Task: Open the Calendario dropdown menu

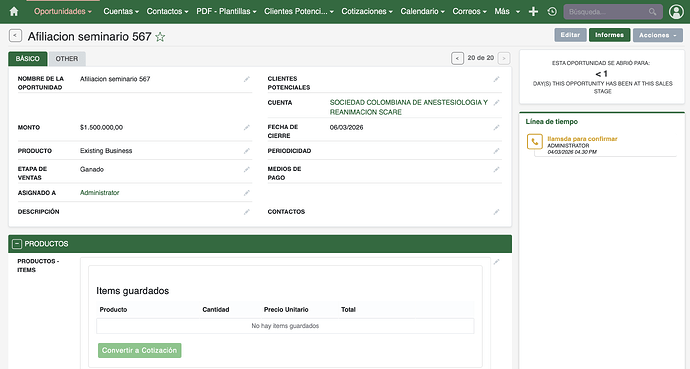Action: (x=422, y=11)
